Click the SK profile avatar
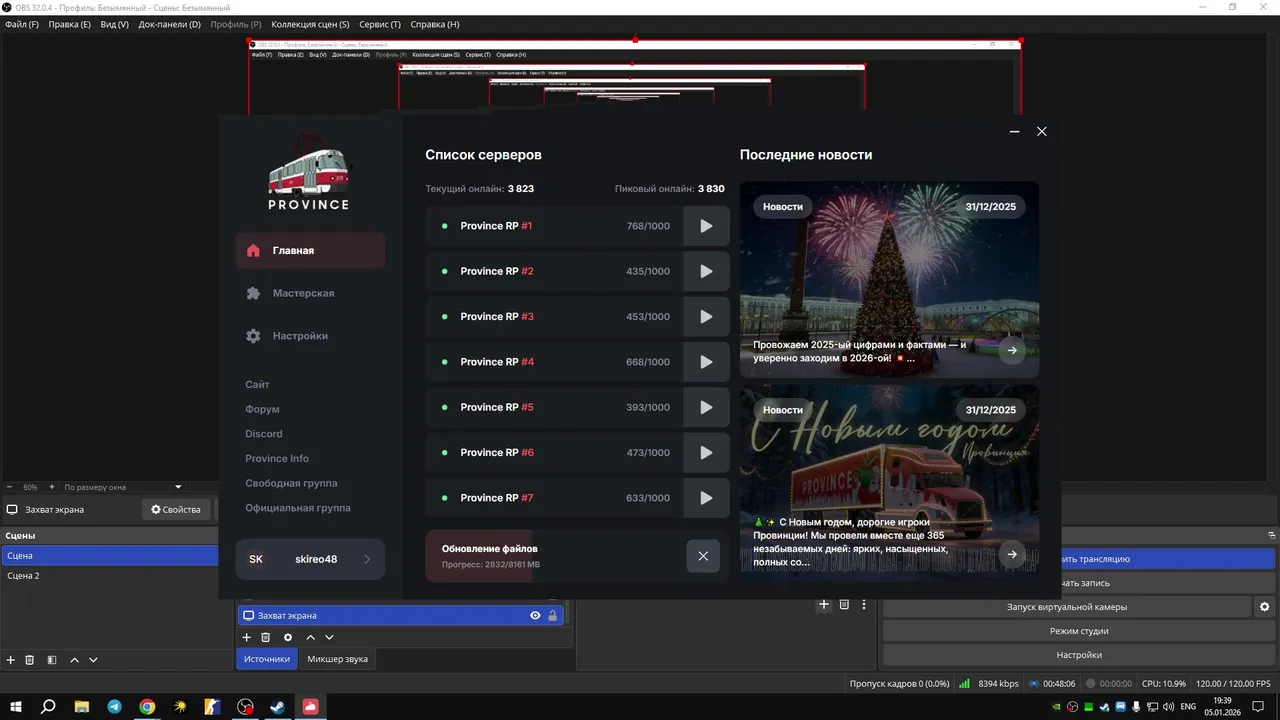The image size is (1280, 720). pyautogui.click(x=256, y=559)
